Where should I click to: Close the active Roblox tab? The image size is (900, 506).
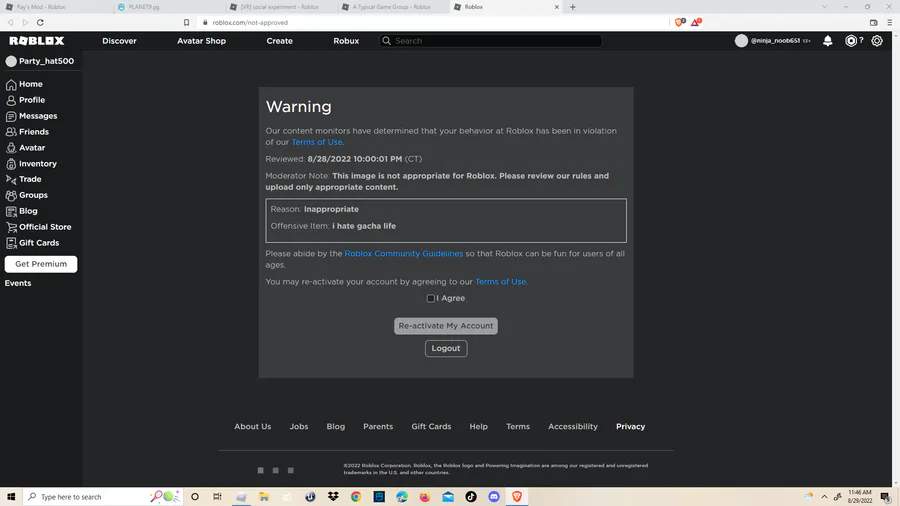pyautogui.click(x=556, y=7)
